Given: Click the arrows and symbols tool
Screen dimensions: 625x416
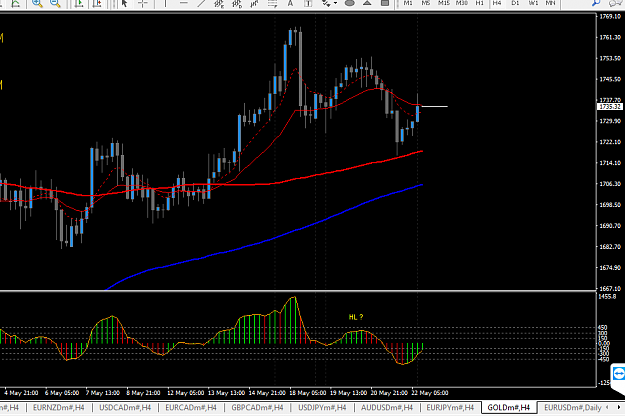Looking at the screenshot, I should 326,4.
